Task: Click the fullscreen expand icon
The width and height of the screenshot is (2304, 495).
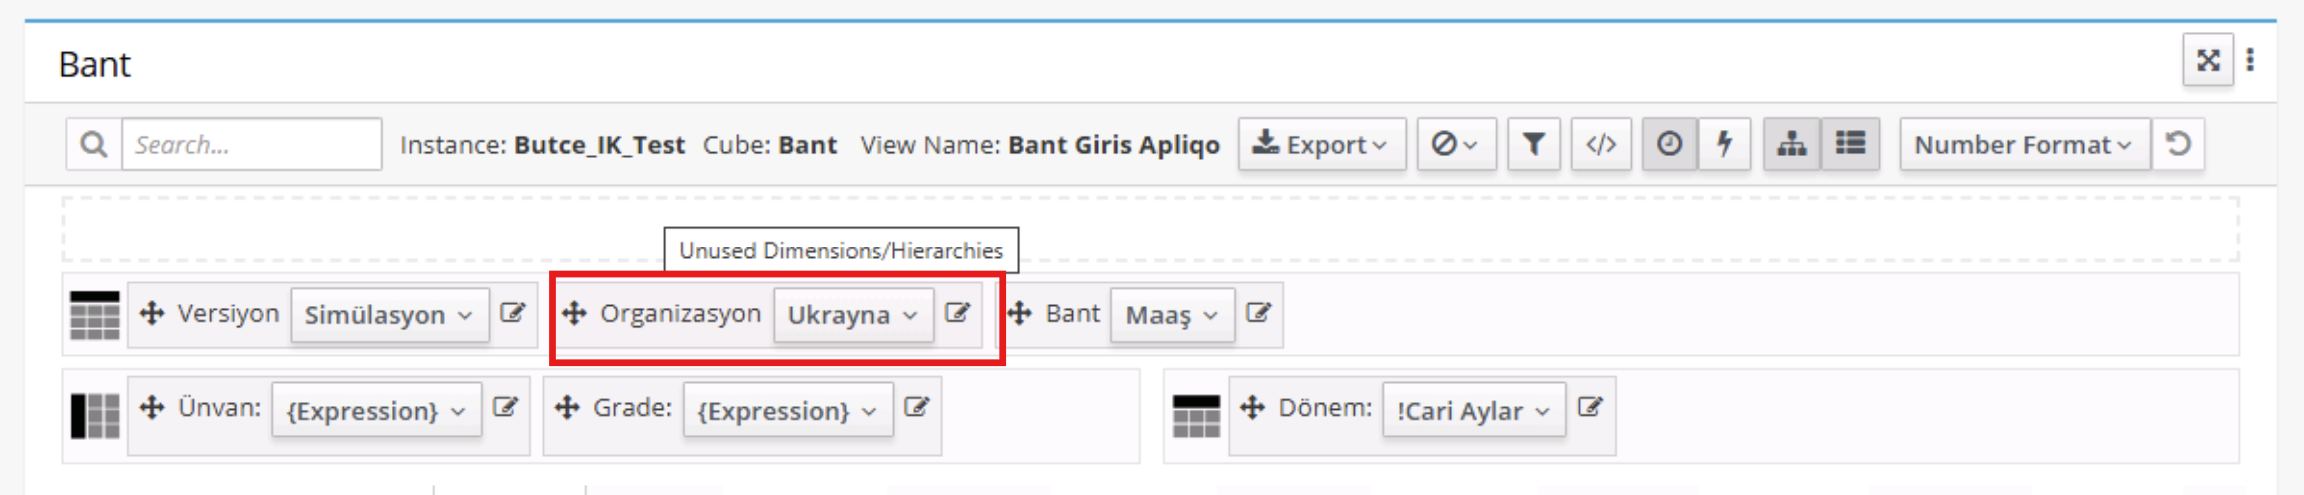Action: click(2207, 61)
